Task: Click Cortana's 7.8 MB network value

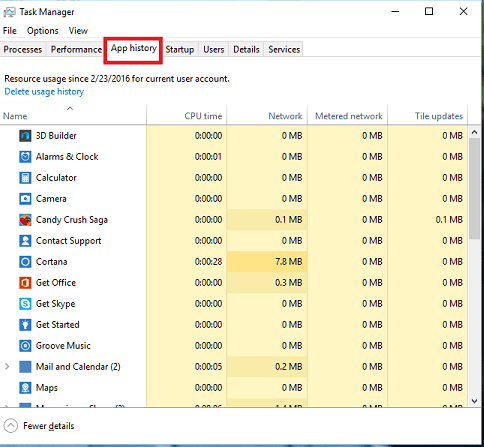Action: [x=289, y=262]
